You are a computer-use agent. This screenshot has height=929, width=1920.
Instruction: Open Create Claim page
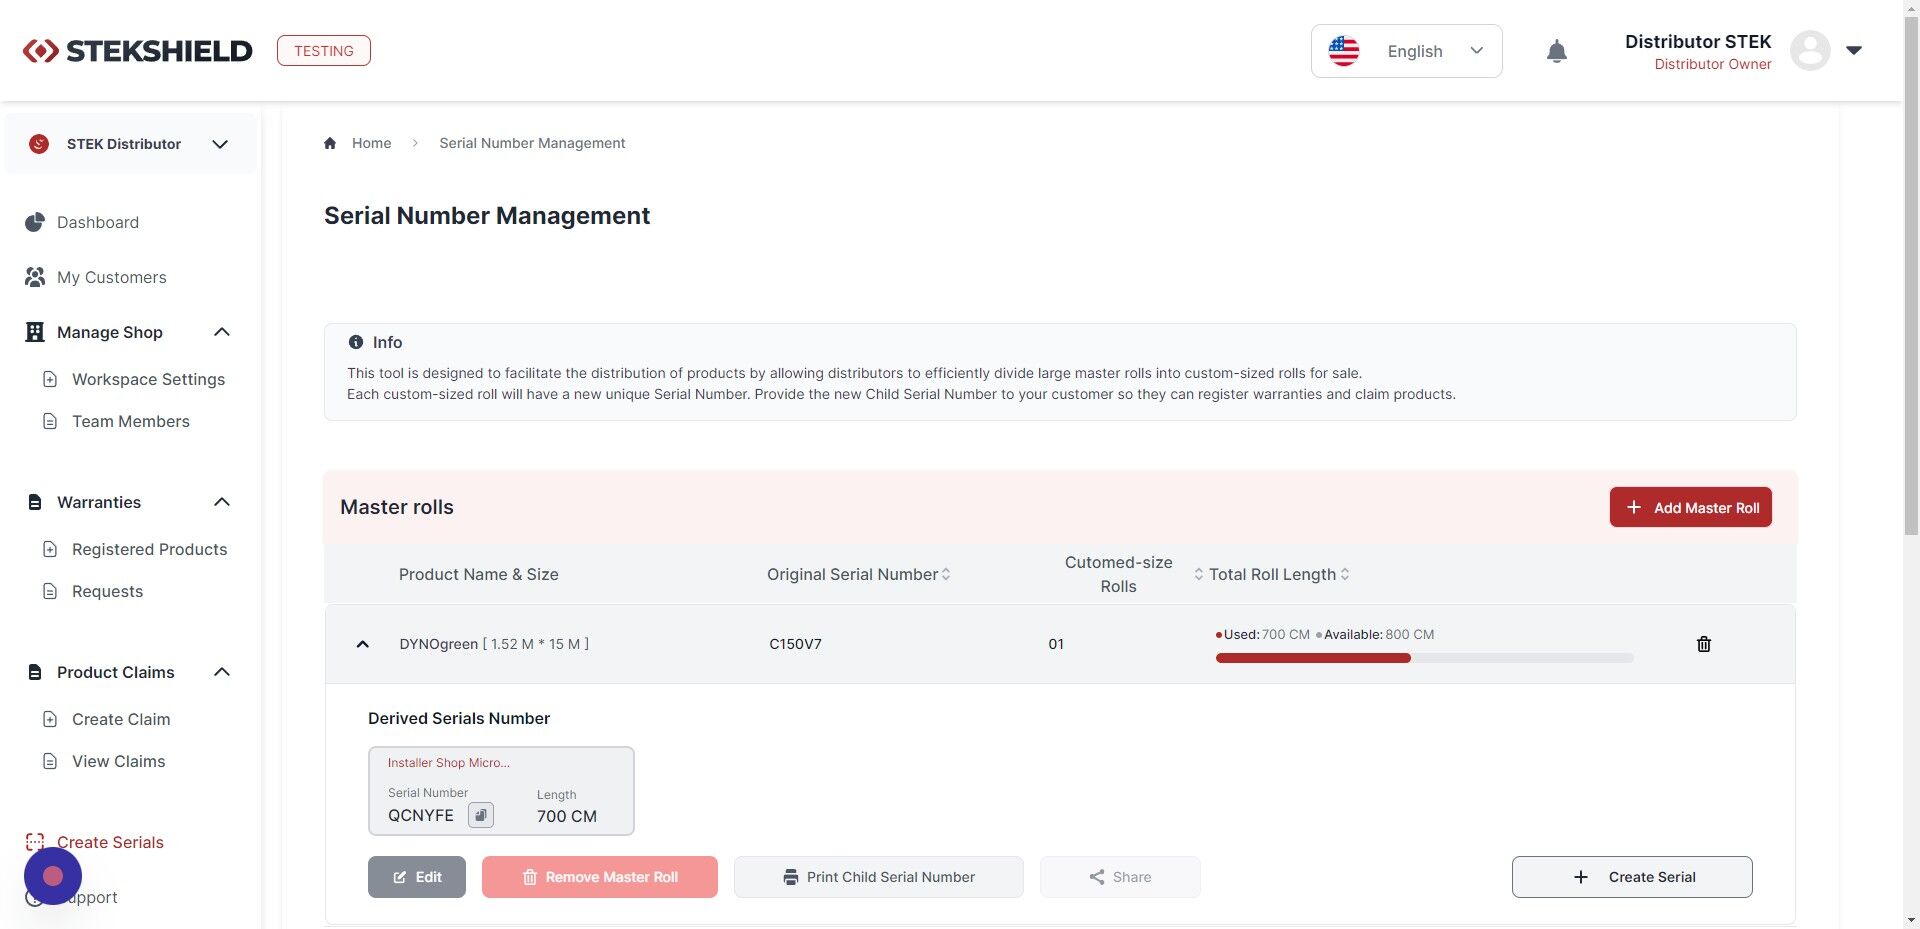[x=121, y=719]
